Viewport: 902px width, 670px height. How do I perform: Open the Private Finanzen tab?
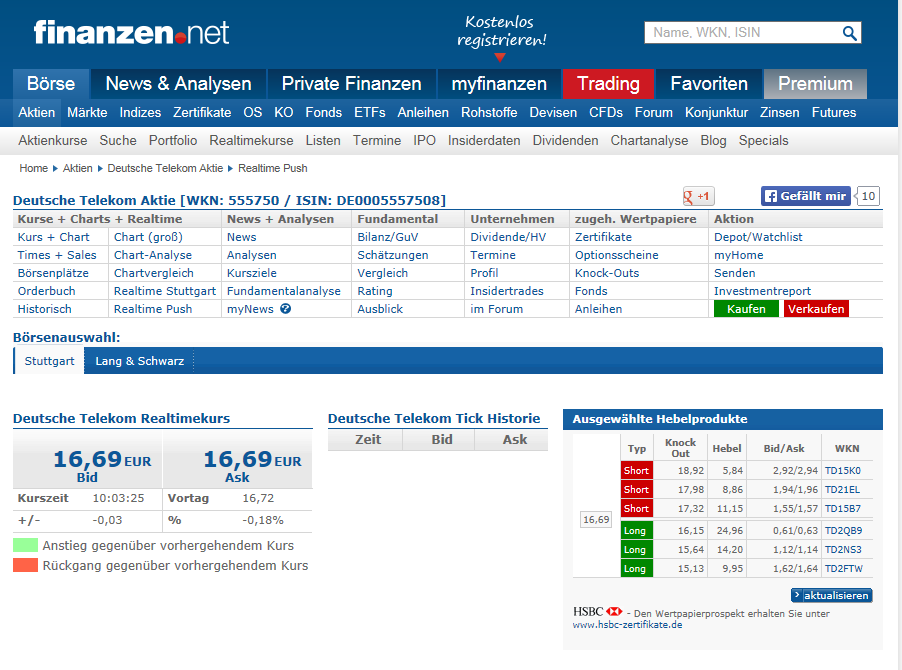pyautogui.click(x=351, y=84)
